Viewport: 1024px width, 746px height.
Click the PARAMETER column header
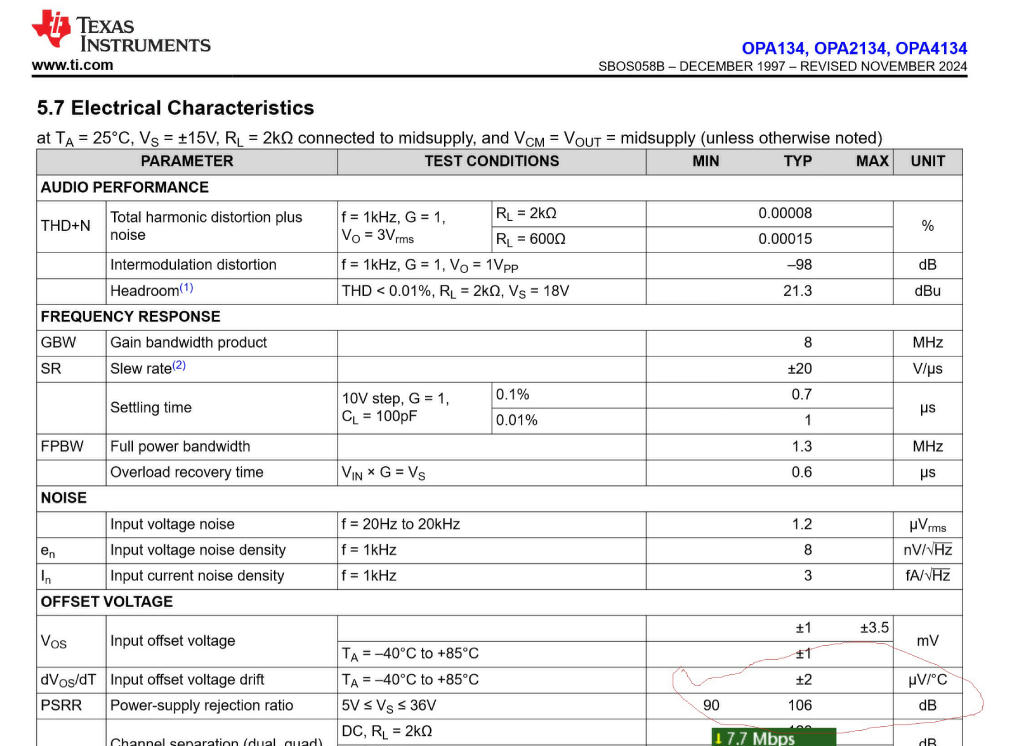pyautogui.click(x=187, y=161)
